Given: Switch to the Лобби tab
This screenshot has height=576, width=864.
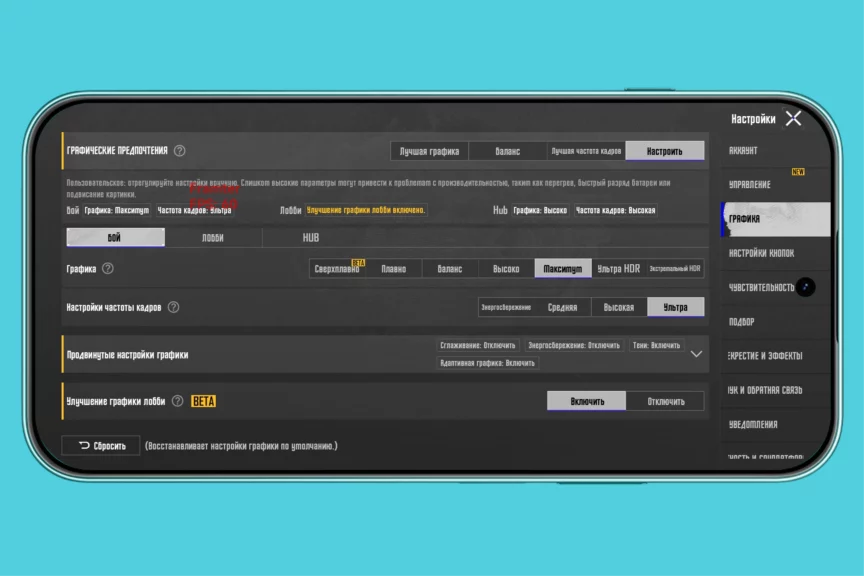Looking at the screenshot, I should 213,238.
